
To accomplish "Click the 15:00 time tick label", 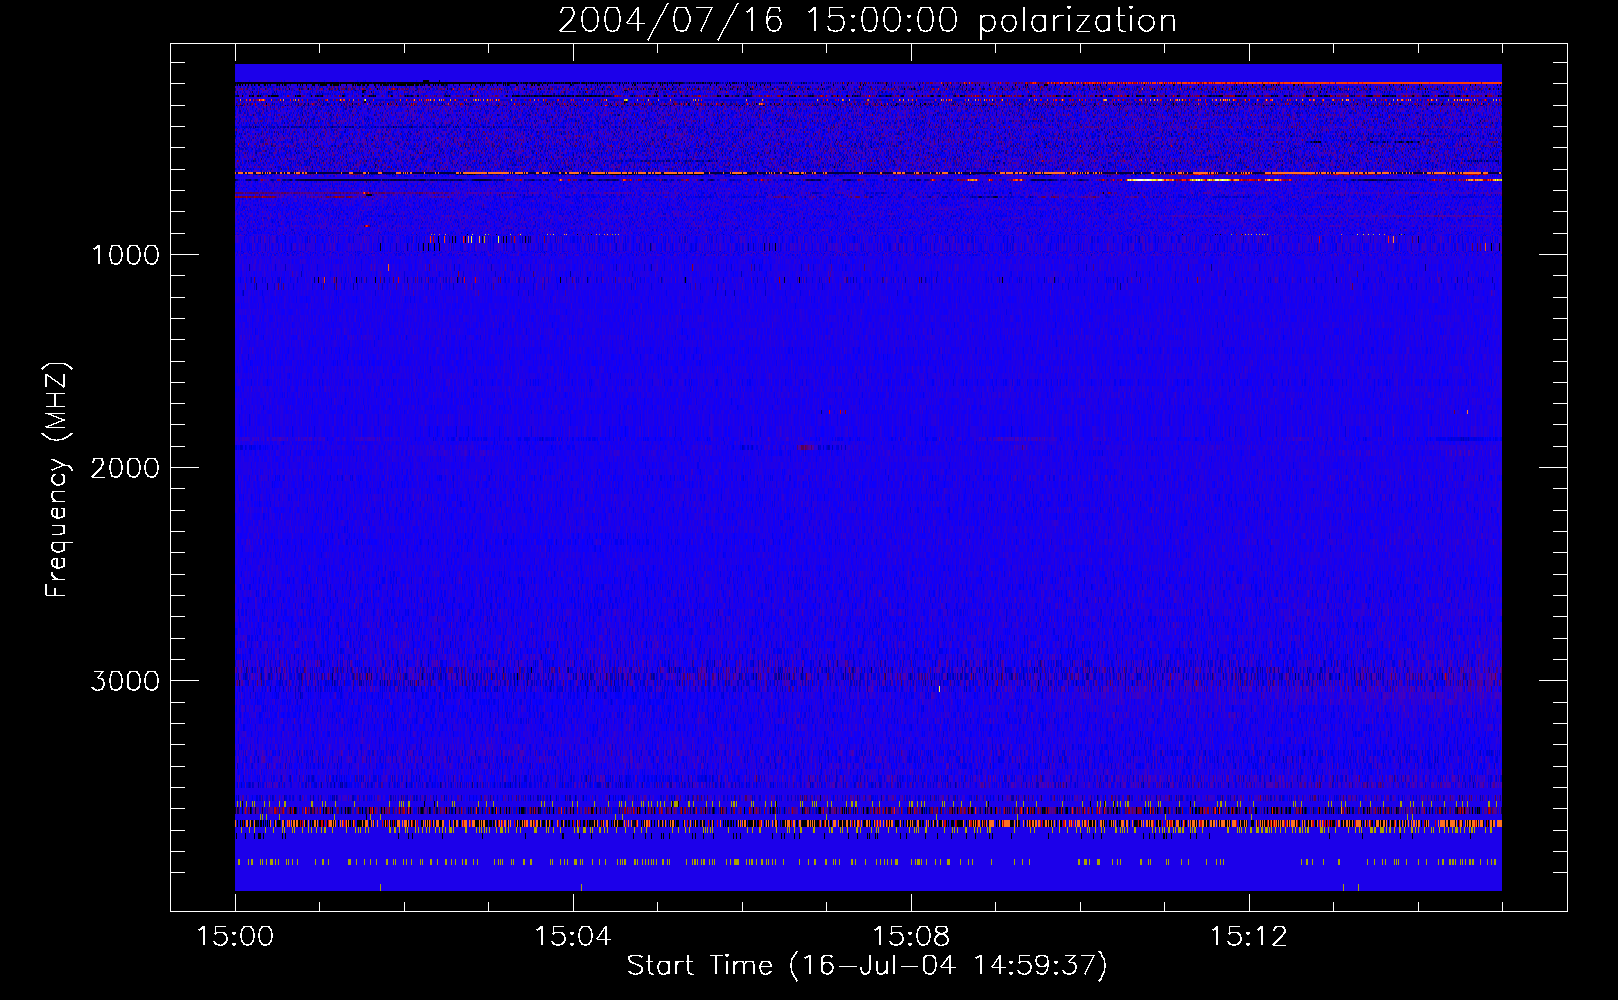I will point(235,937).
